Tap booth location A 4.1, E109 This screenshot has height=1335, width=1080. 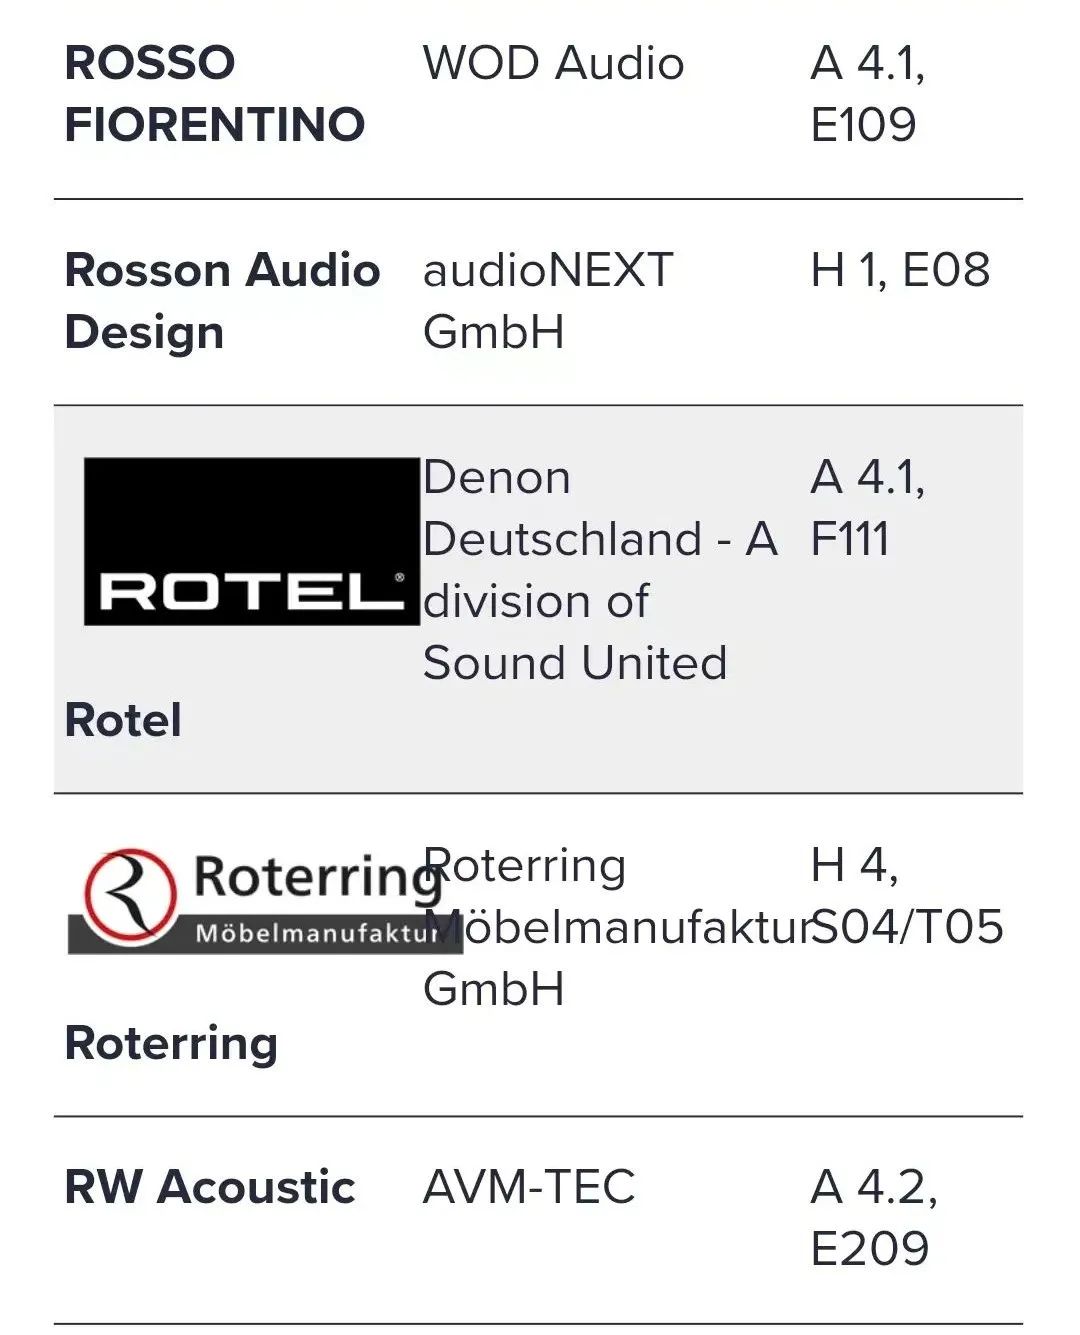(867, 93)
